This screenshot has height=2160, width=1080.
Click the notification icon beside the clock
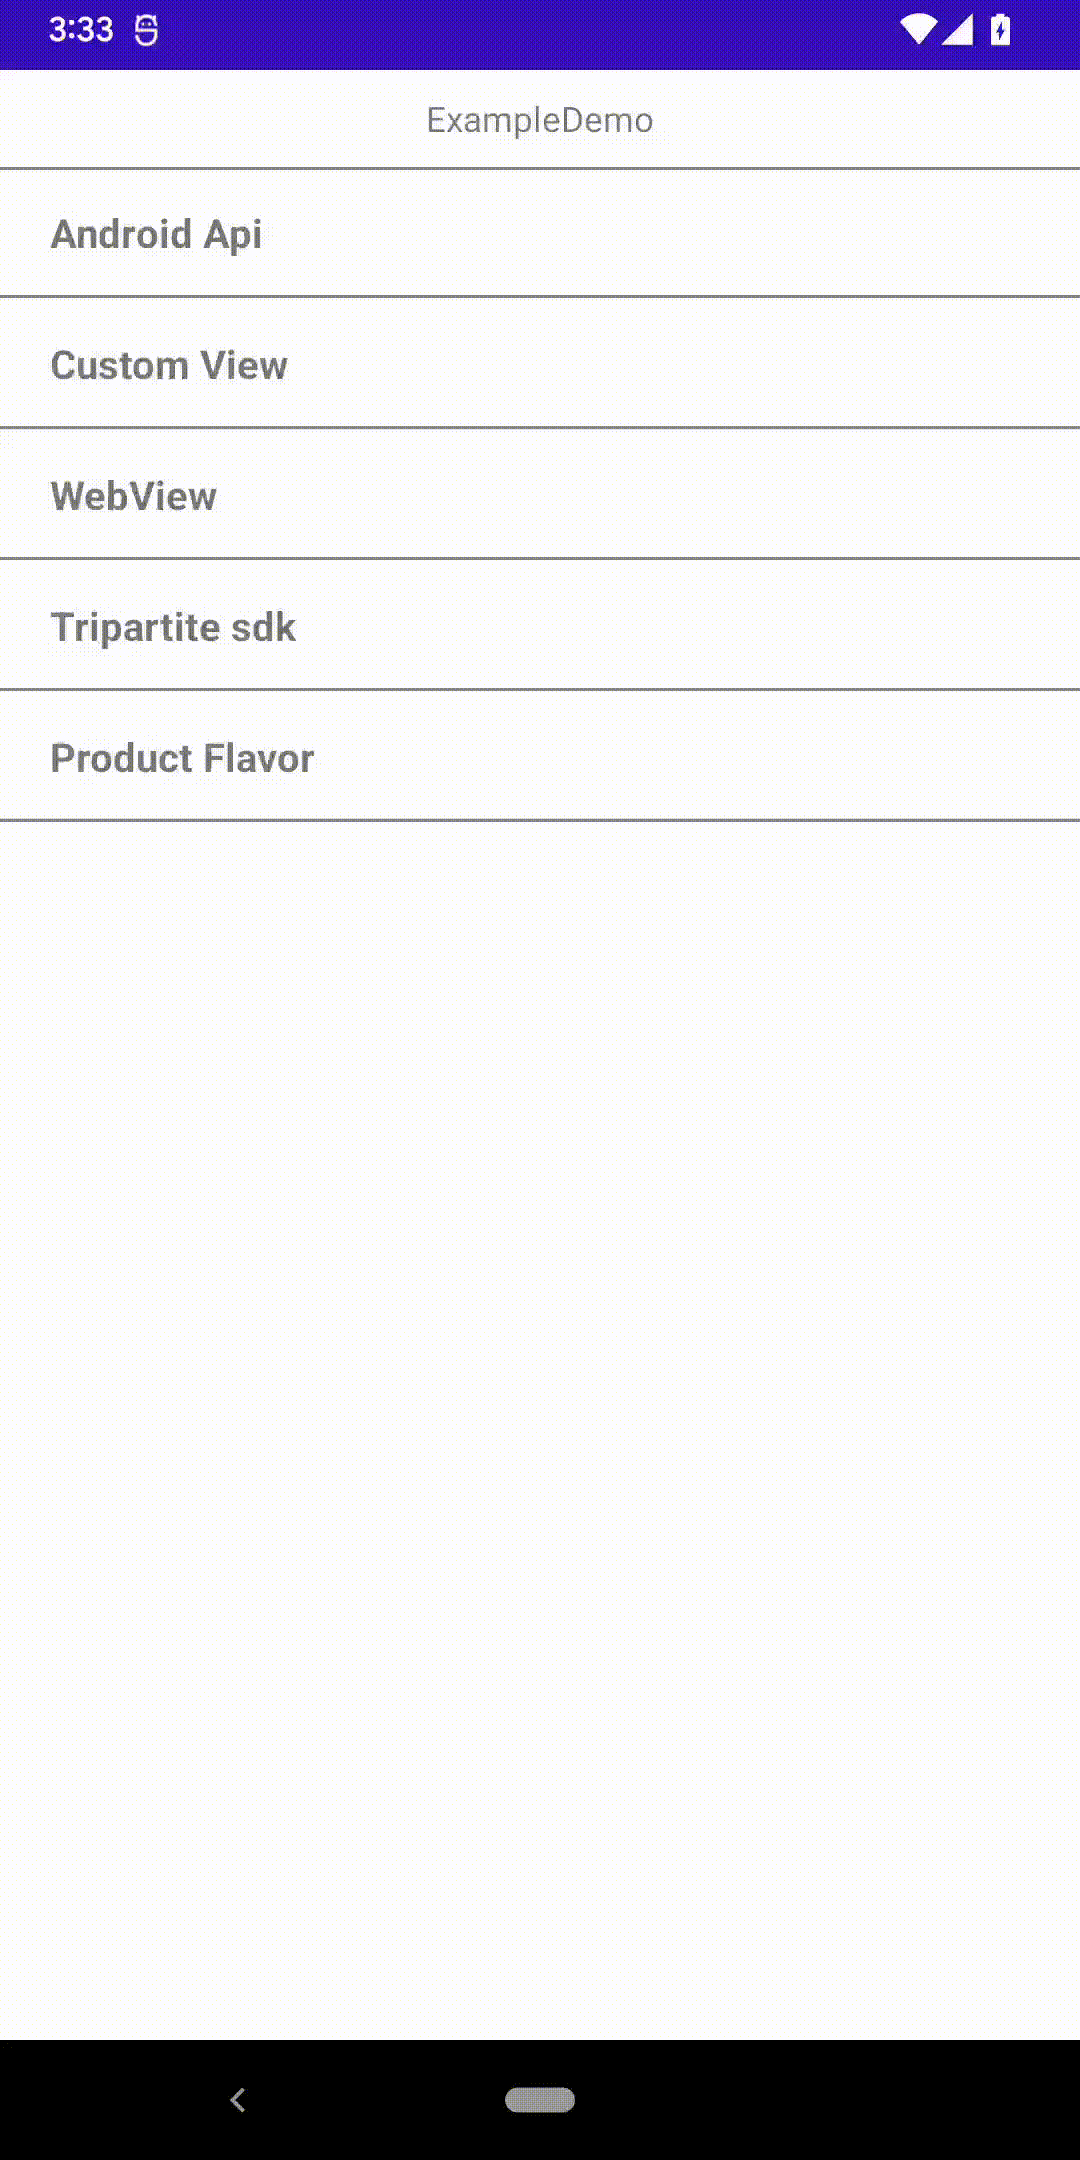coord(146,31)
